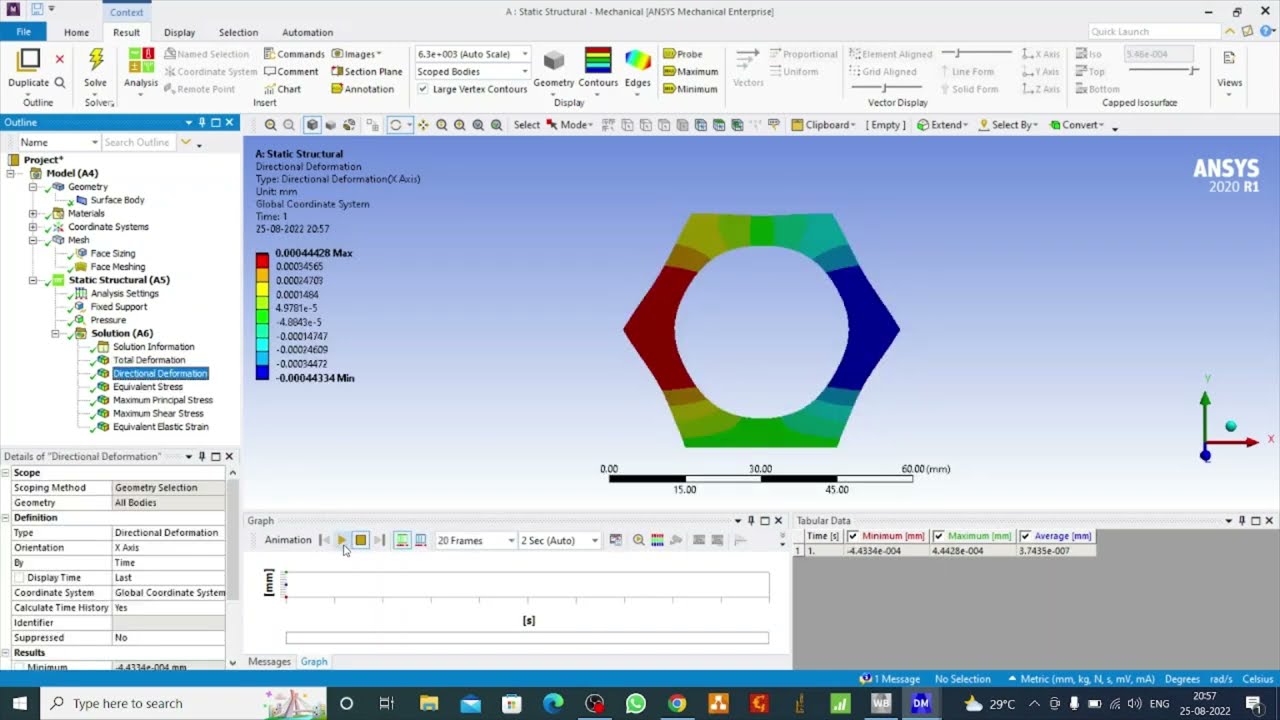Open the Scoped Bodies dropdown
This screenshot has width=1280, height=720.
click(x=473, y=72)
